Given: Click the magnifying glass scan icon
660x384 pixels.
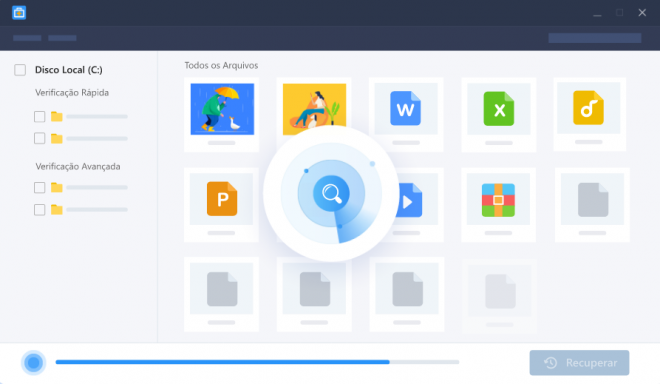Looking at the screenshot, I should click(331, 193).
